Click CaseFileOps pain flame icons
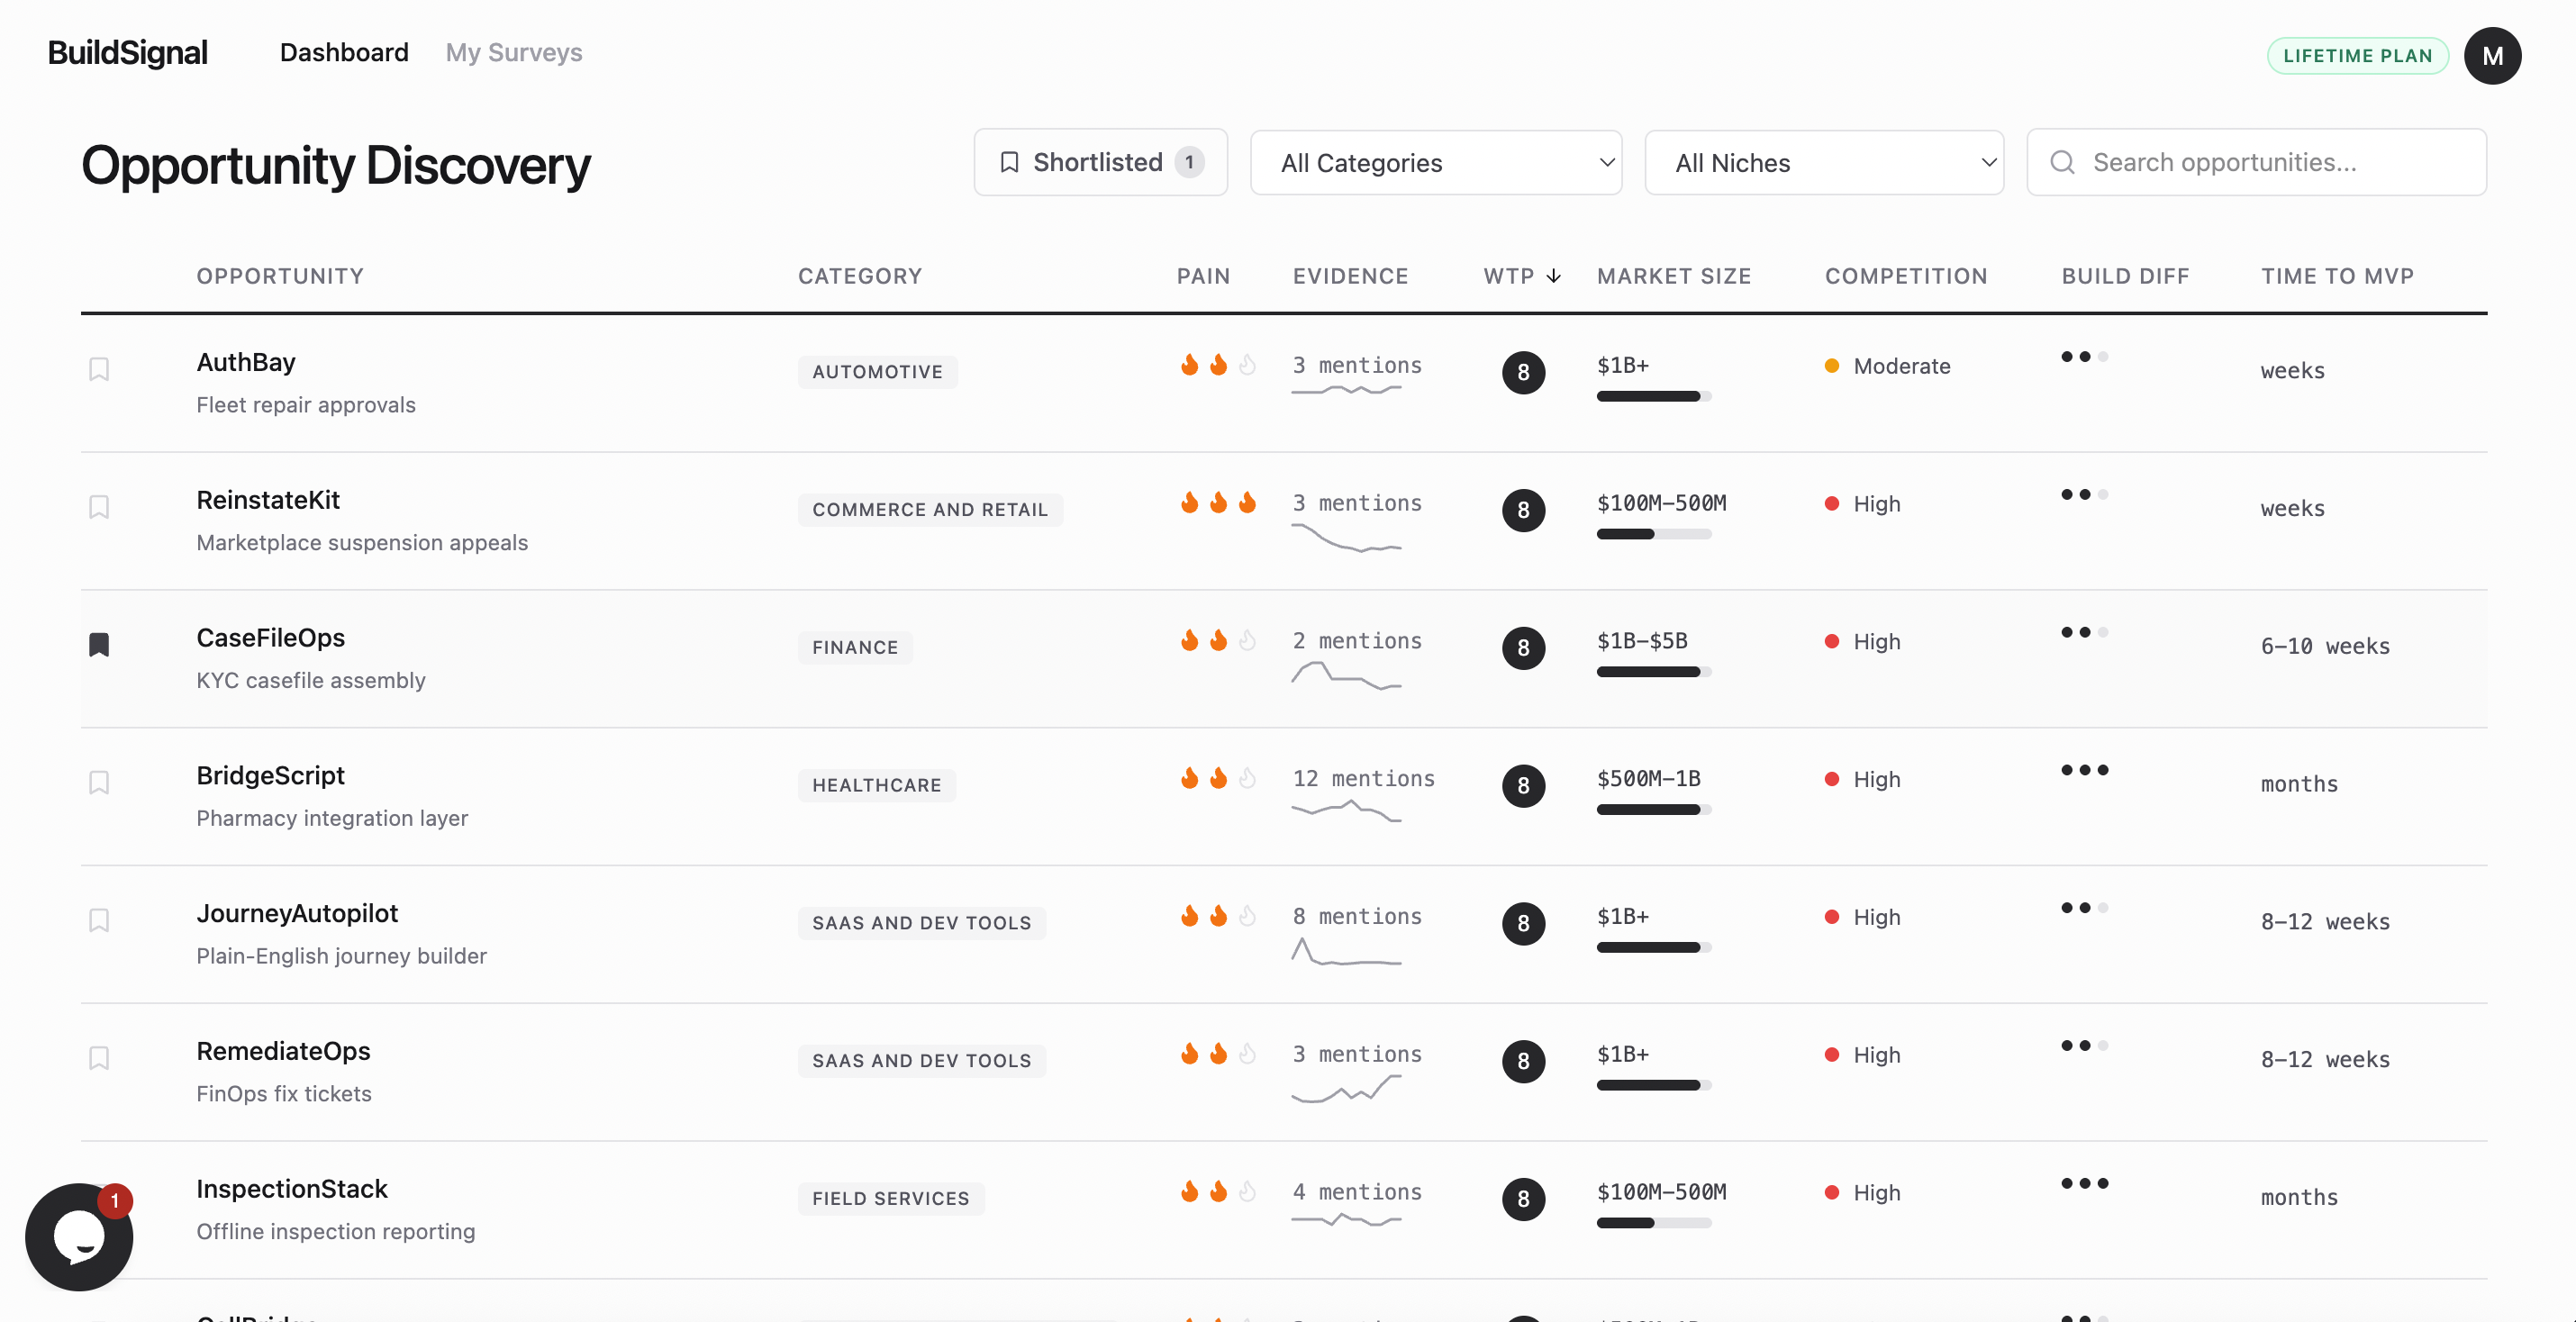The height and width of the screenshot is (1322, 2576). (1218, 641)
